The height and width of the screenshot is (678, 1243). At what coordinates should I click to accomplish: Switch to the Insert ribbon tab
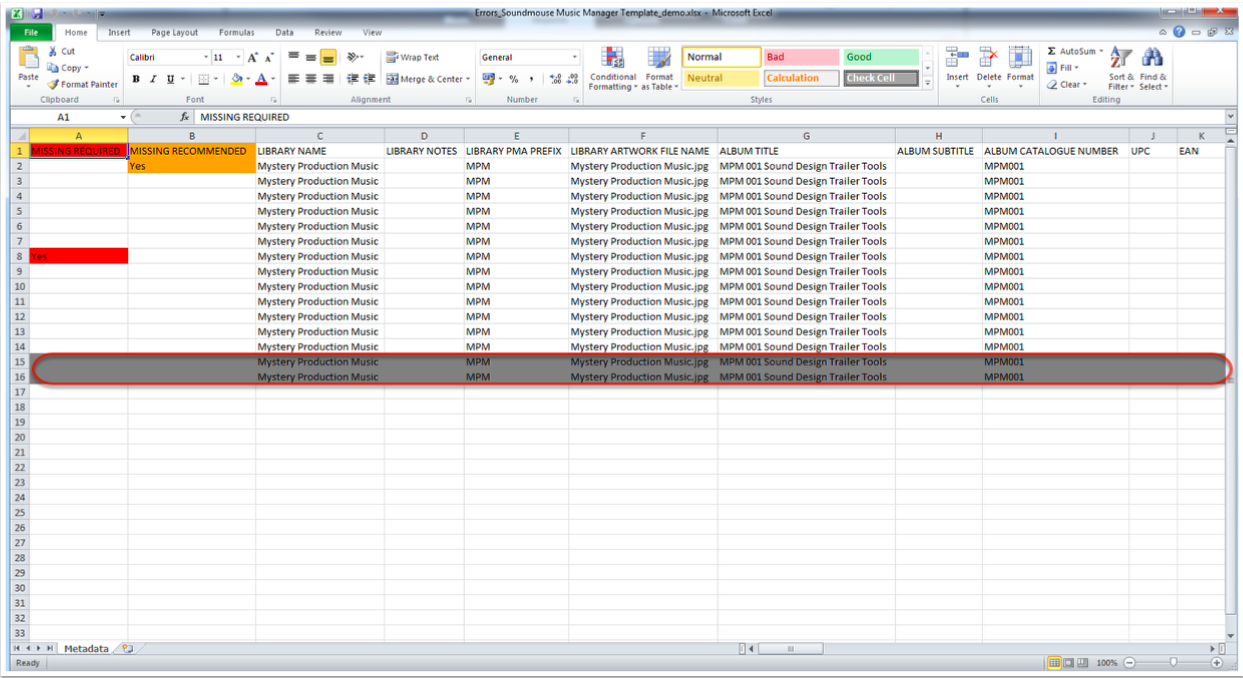119,33
